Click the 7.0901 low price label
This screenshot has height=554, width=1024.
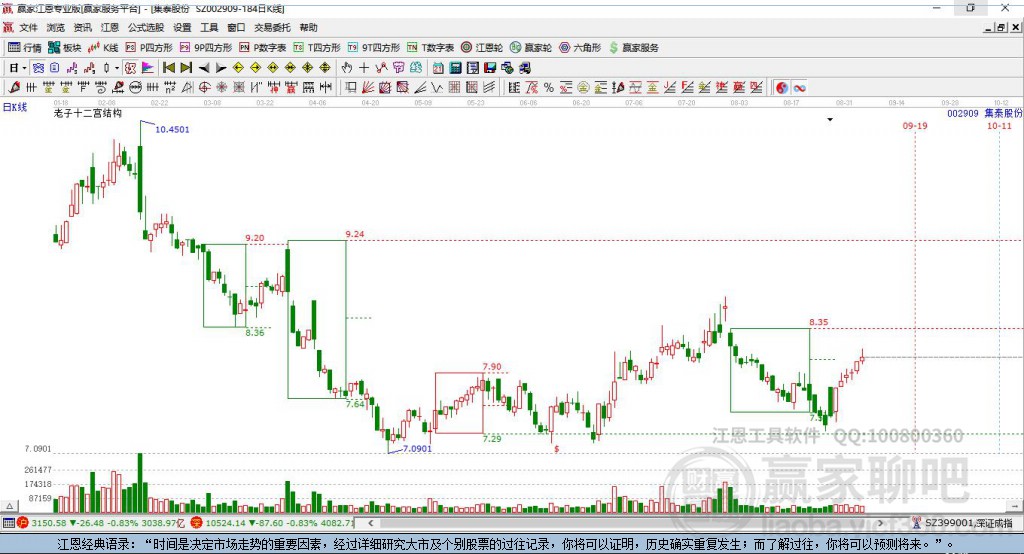coord(417,449)
